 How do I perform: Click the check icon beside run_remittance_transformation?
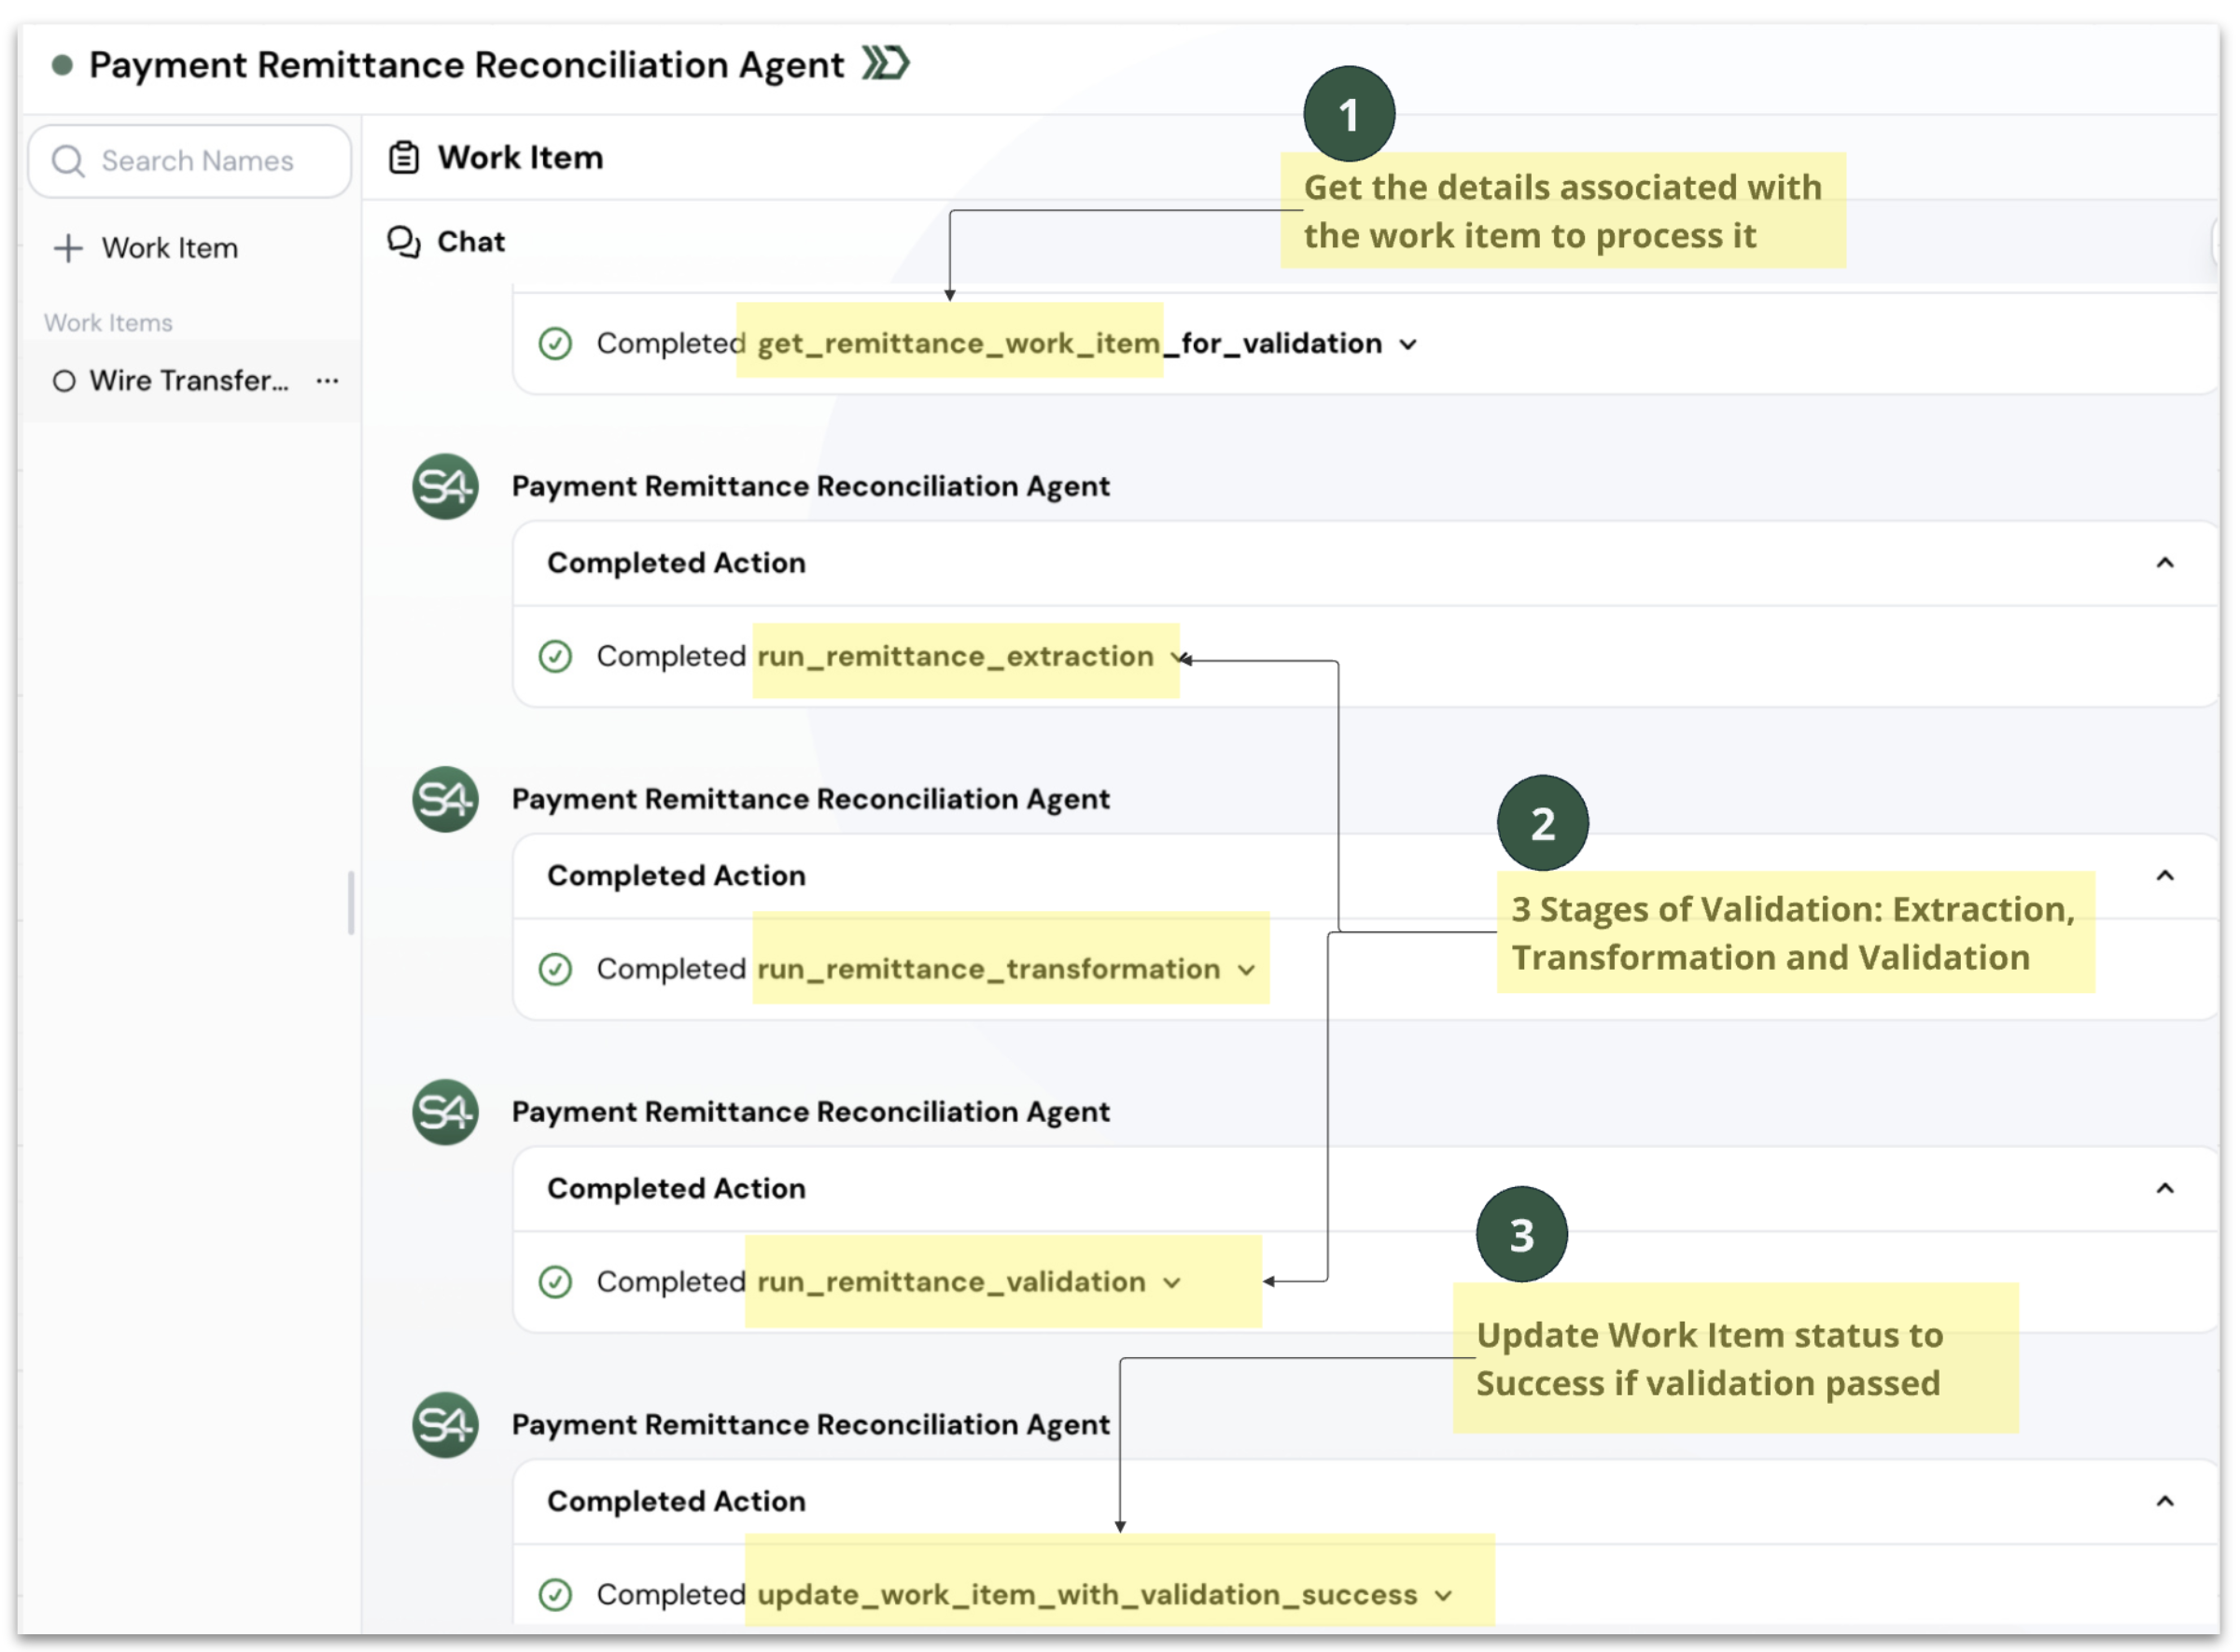coord(555,970)
